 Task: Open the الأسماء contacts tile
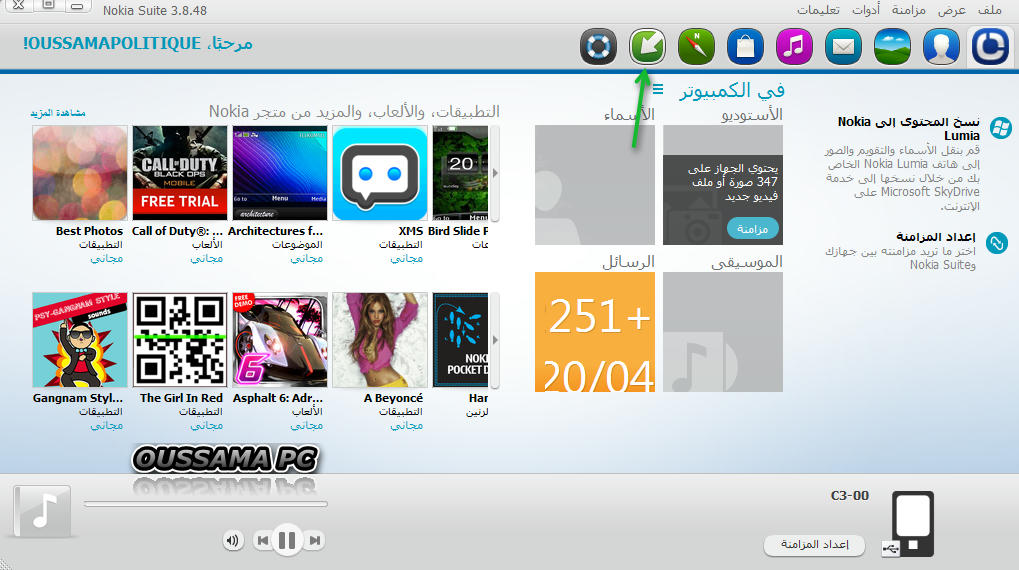[595, 185]
